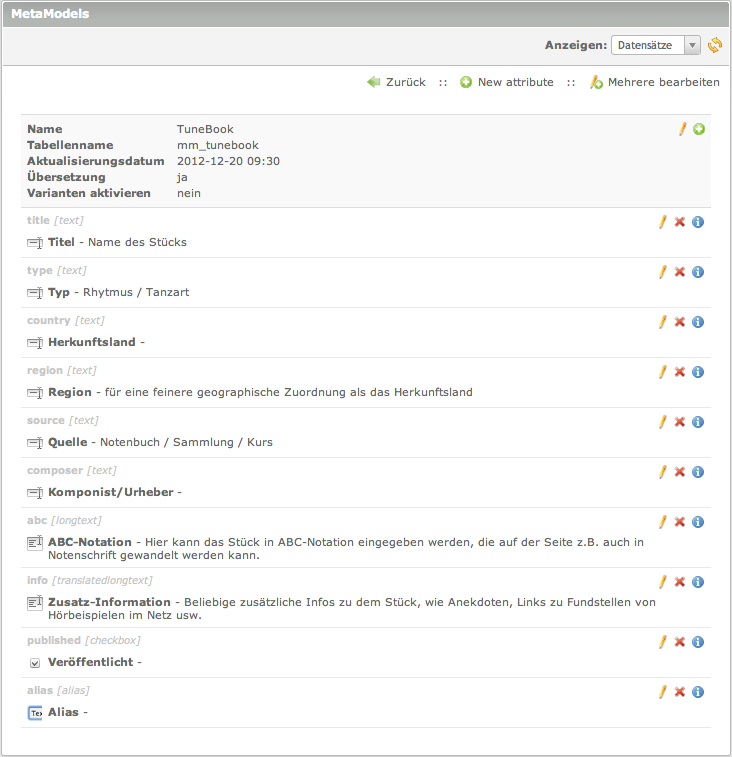Go back via Zurück link
The width and height of the screenshot is (732, 757).
point(396,82)
